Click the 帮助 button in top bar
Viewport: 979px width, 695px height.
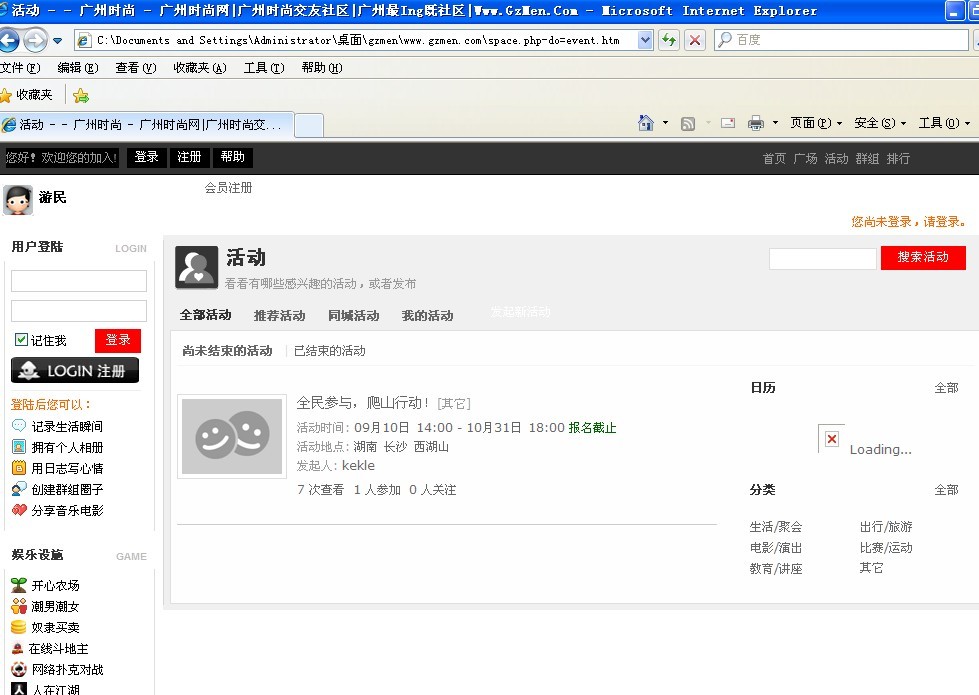click(x=232, y=157)
